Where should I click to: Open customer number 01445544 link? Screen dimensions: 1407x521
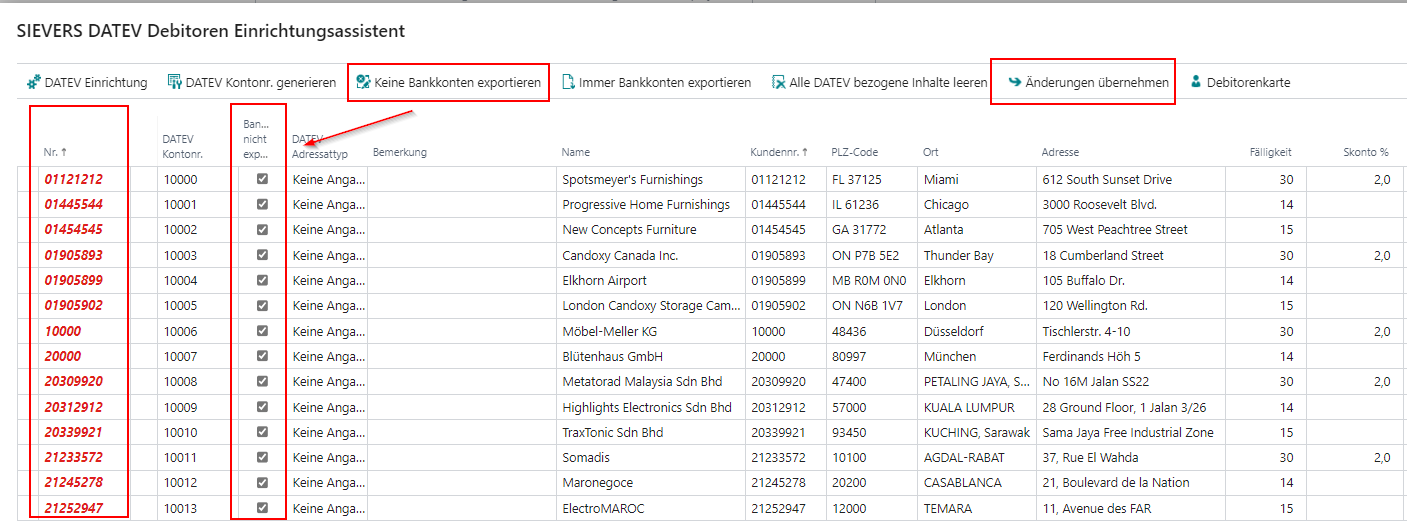[x=73, y=204]
